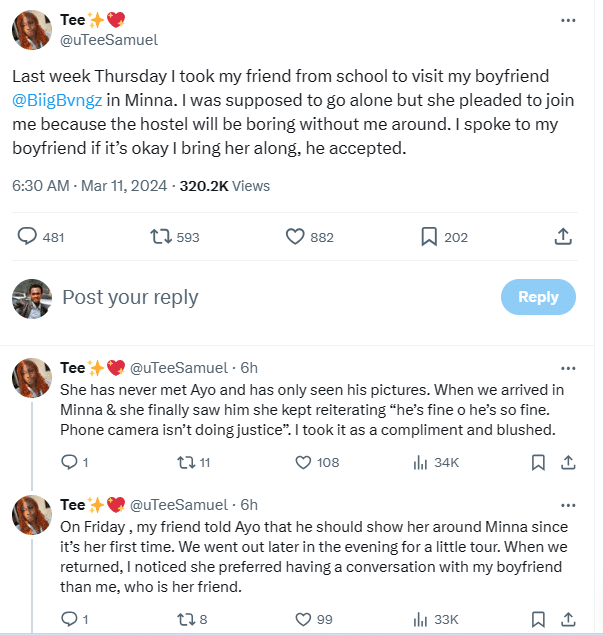The image size is (603, 635).
Task: Open more options on the main tweet
Action: [568, 20]
